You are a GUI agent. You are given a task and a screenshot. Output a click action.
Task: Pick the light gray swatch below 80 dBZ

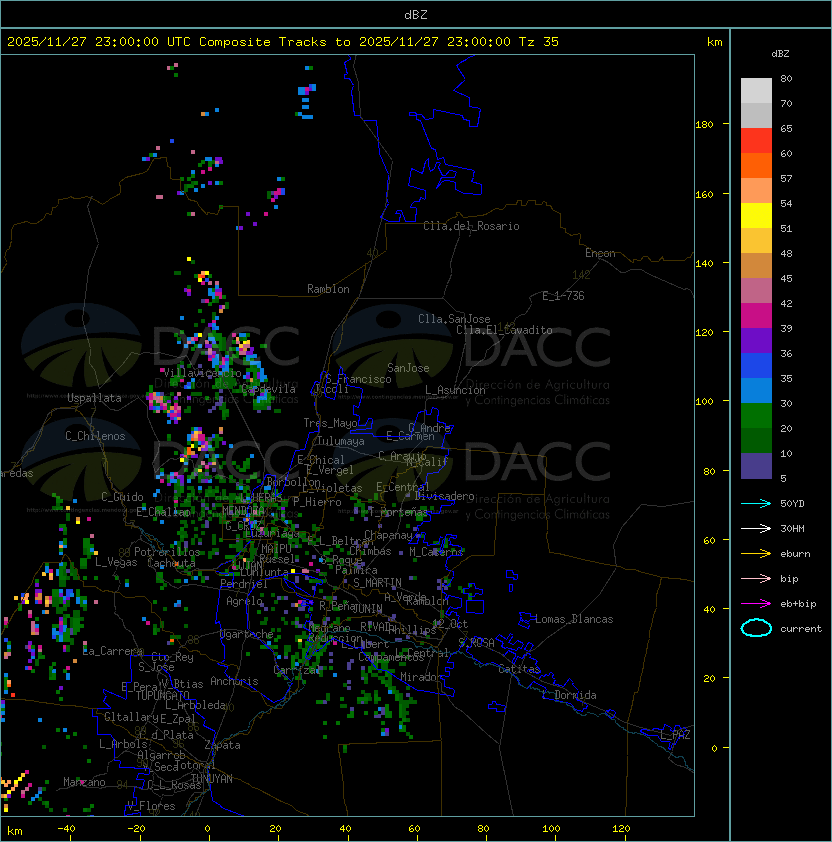(x=756, y=91)
